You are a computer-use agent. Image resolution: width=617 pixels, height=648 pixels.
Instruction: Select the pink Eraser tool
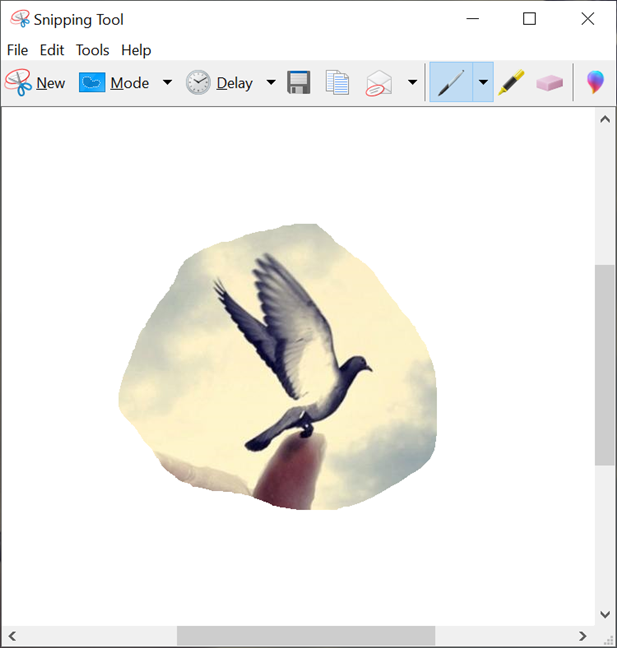pyautogui.click(x=550, y=83)
